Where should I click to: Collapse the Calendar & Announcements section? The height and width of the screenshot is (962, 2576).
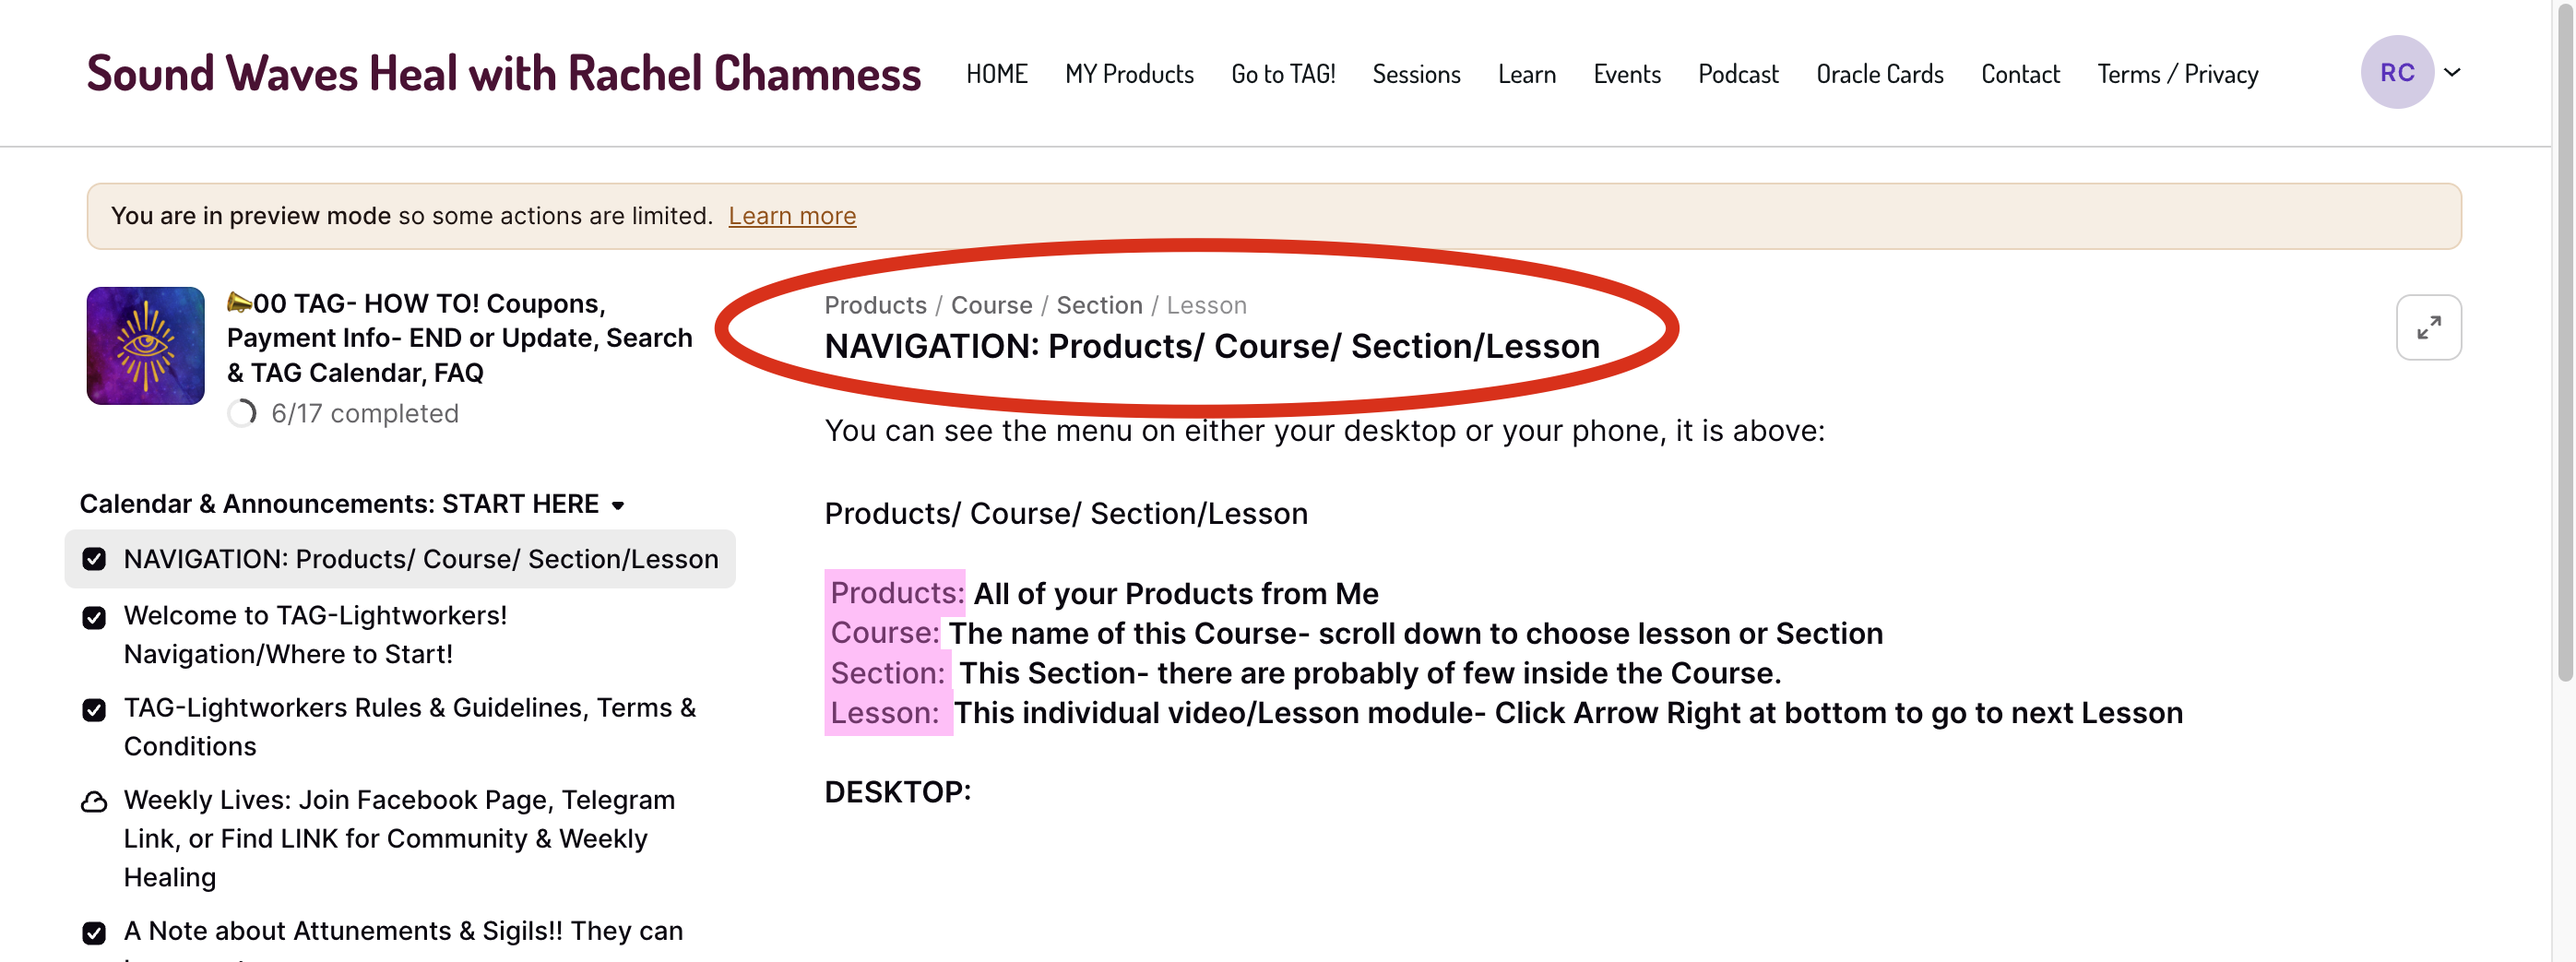point(618,505)
